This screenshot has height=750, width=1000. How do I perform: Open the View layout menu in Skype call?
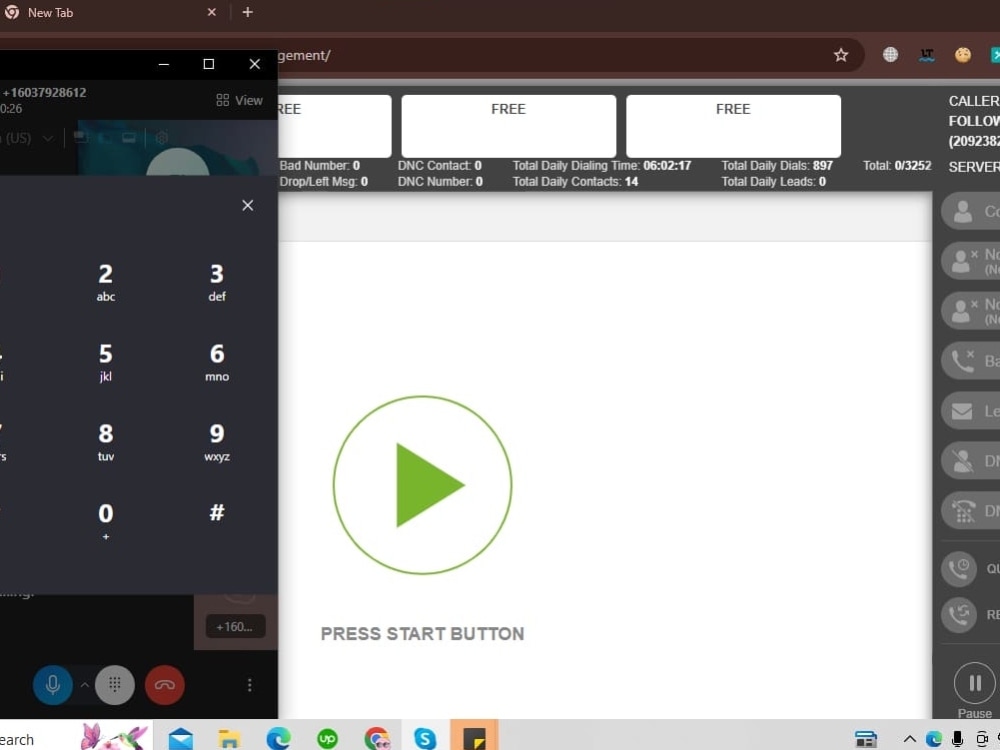click(239, 100)
